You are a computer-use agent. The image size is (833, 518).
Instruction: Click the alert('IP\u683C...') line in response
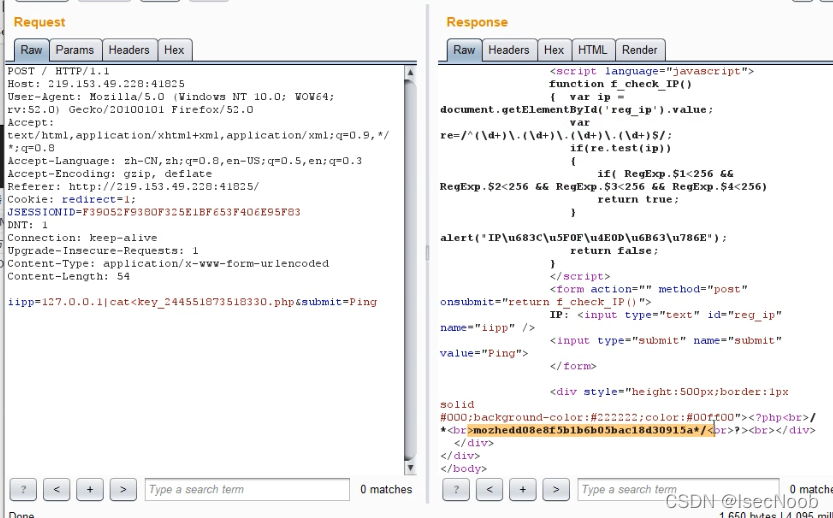pyautogui.click(x=583, y=238)
